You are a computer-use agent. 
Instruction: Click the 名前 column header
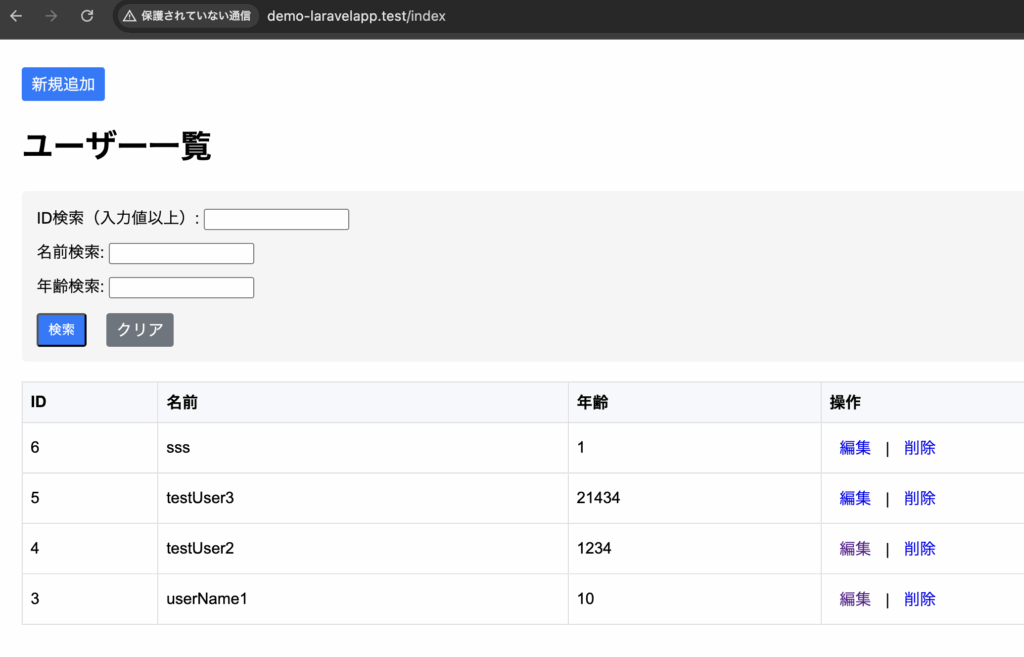point(182,402)
